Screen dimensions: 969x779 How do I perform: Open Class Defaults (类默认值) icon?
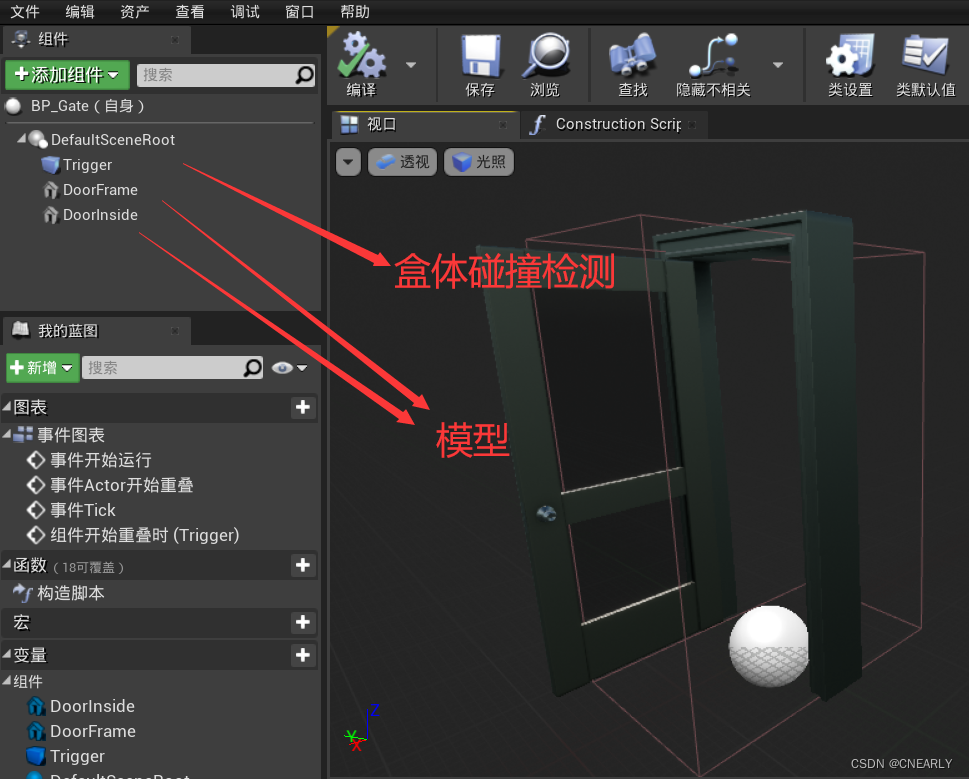tap(925, 56)
